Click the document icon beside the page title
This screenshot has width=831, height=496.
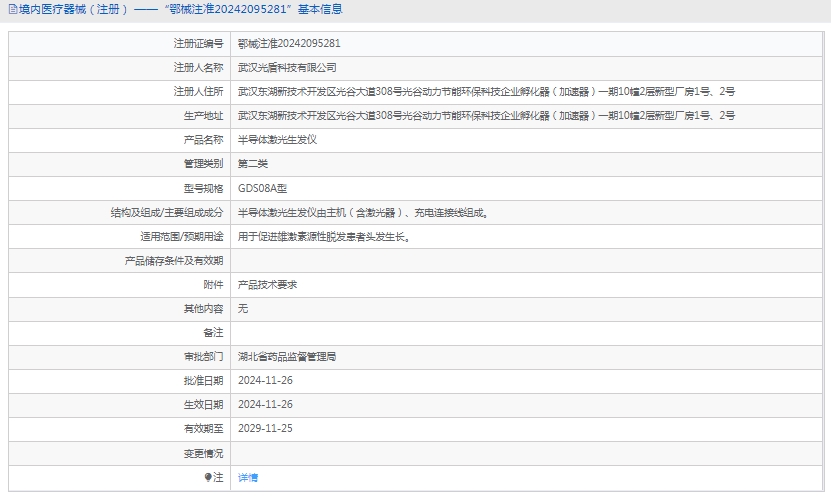click(11, 10)
